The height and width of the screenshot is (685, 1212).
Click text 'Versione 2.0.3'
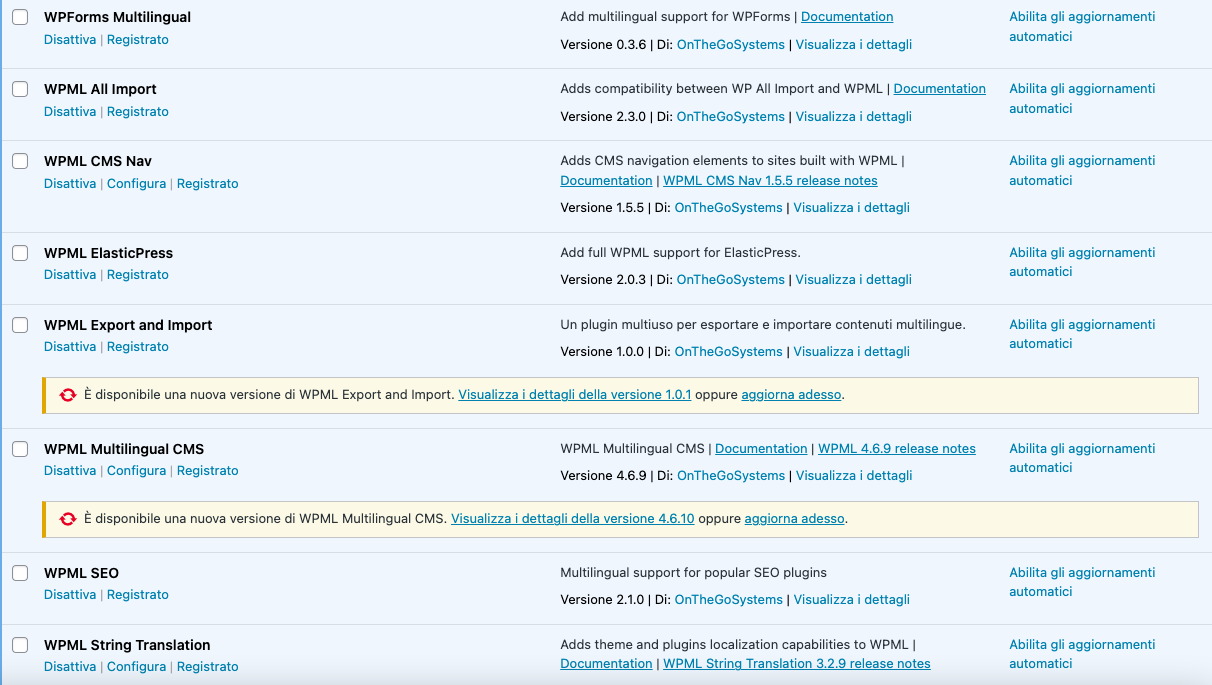tap(603, 280)
